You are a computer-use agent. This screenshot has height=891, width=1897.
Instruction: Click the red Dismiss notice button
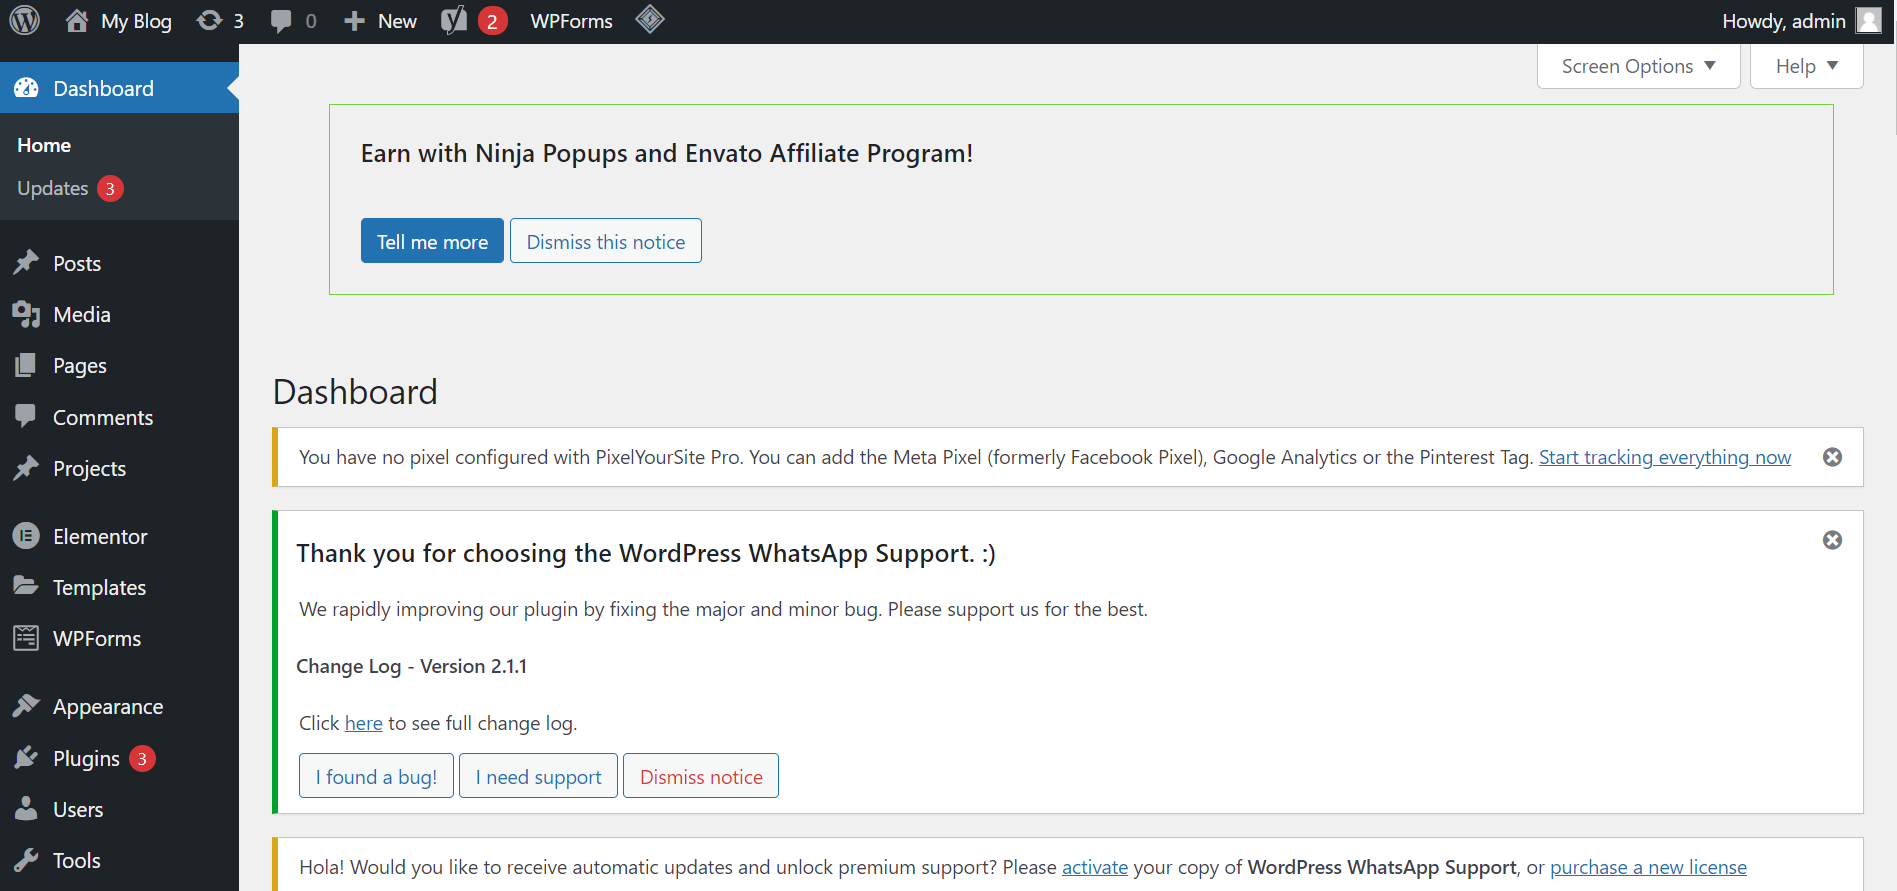[x=701, y=776]
